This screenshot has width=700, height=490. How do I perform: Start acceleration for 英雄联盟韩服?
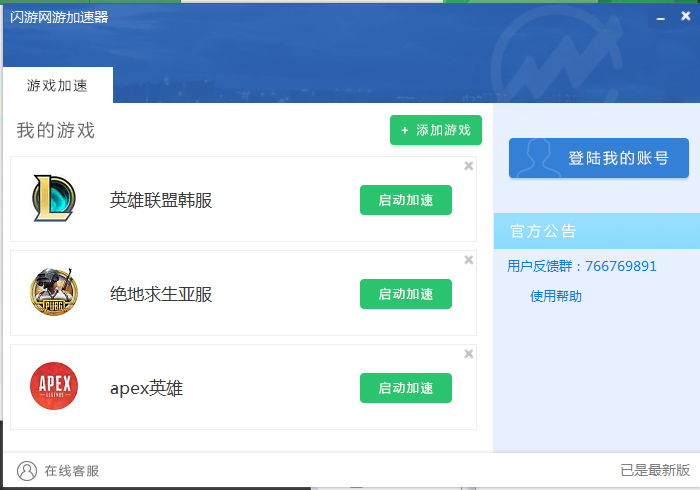405,200
